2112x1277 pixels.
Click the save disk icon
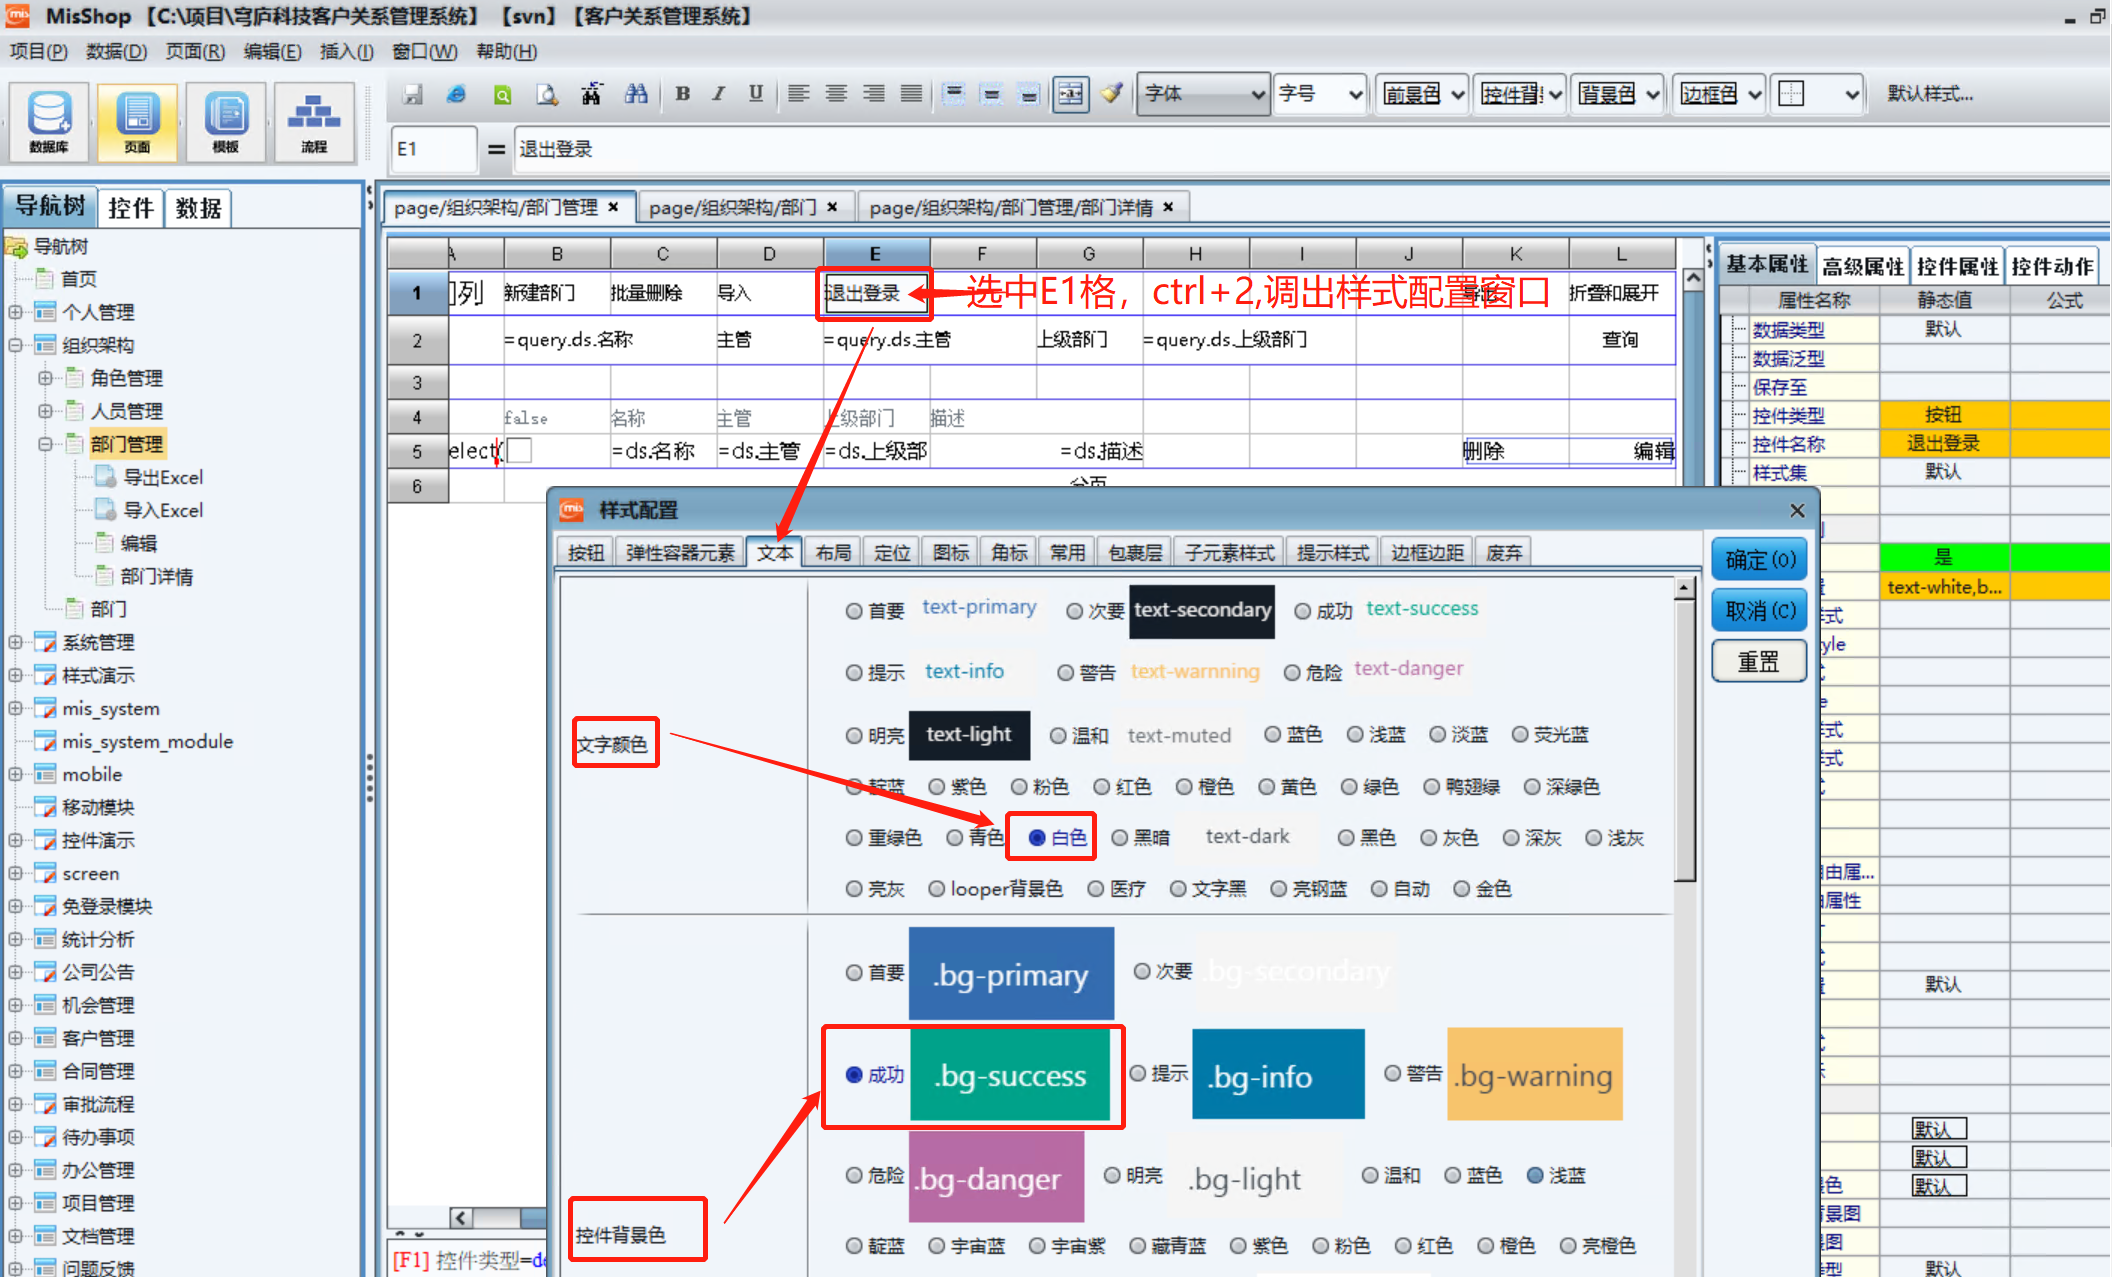pos(412,94)
